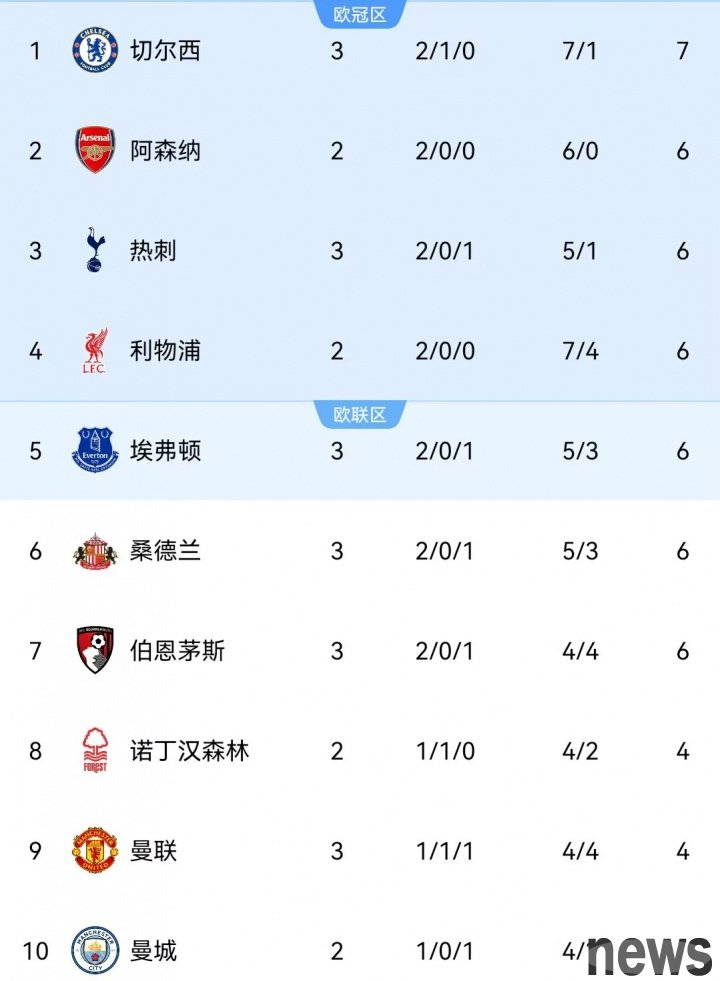Open team name 切尔西
This screenshot has height=981, width=720.
coord(165,51)
